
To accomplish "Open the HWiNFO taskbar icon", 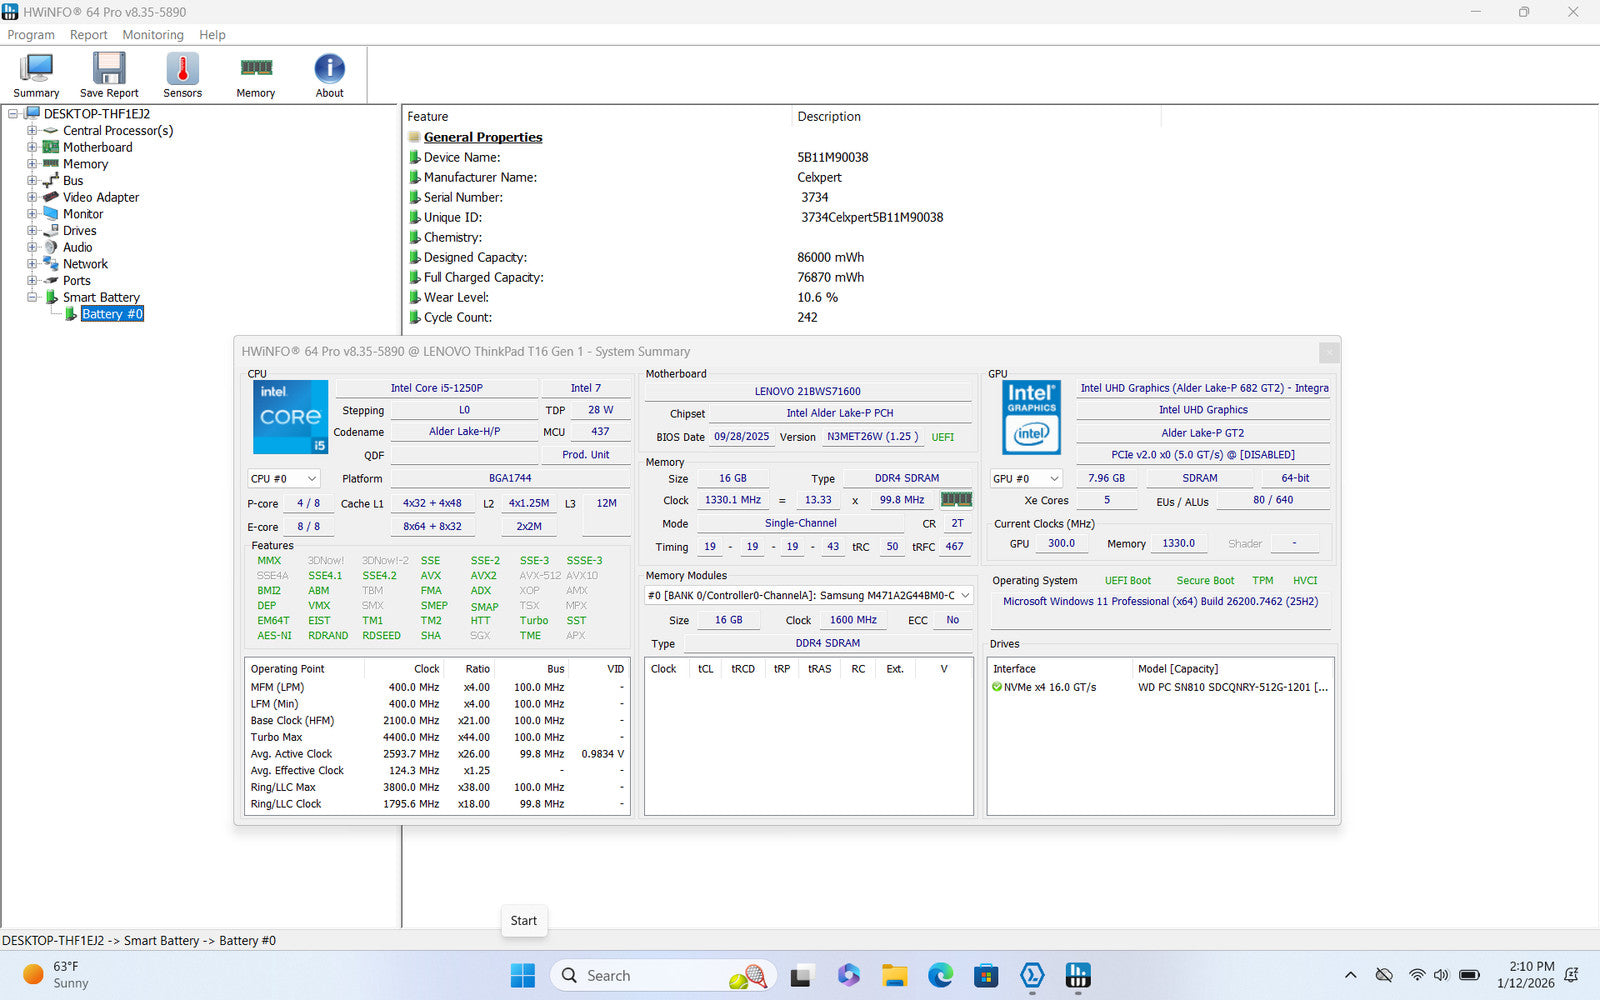I will [1078, 975].
